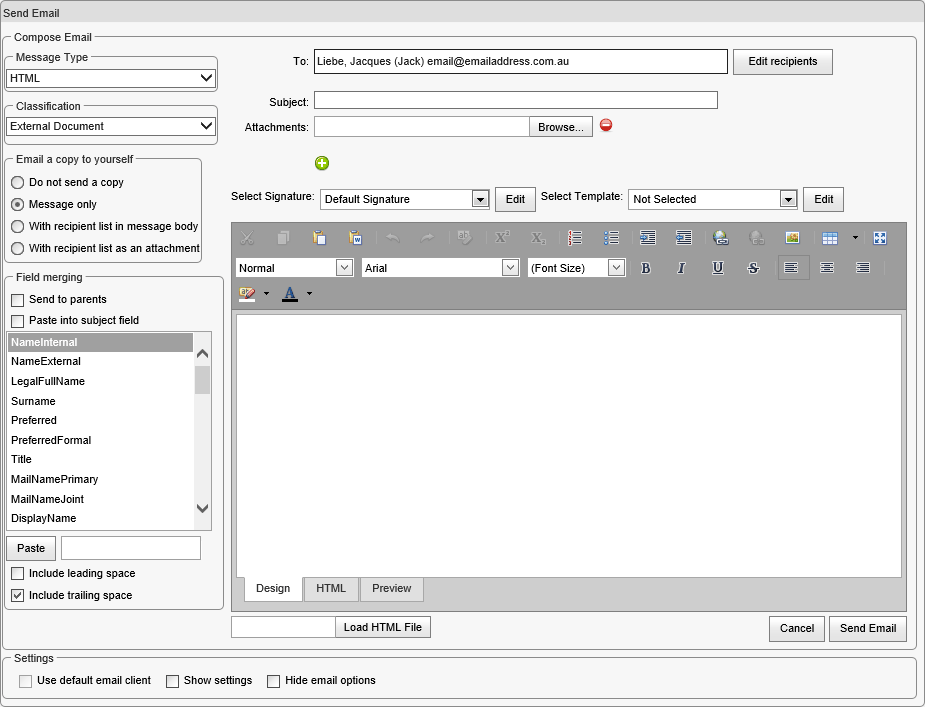Click the Indent icon
The width and height of the screenshot is (925, 707).
(648, 238)
